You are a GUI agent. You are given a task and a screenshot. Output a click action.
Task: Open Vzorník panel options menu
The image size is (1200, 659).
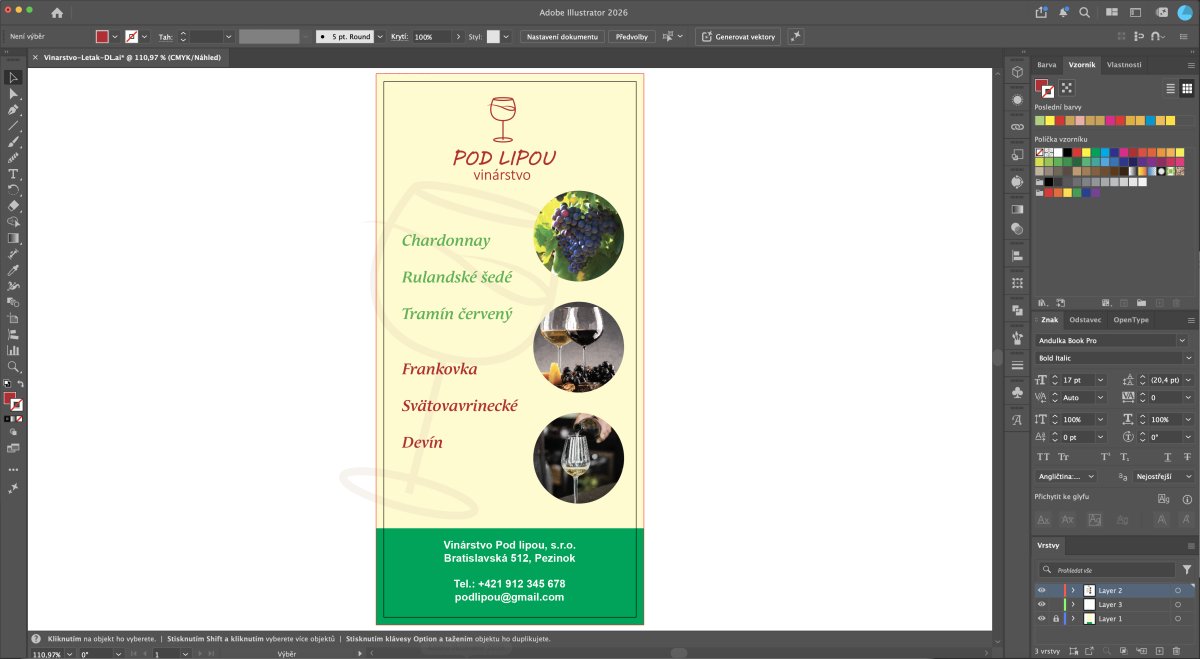click(x=1191, y=64)
